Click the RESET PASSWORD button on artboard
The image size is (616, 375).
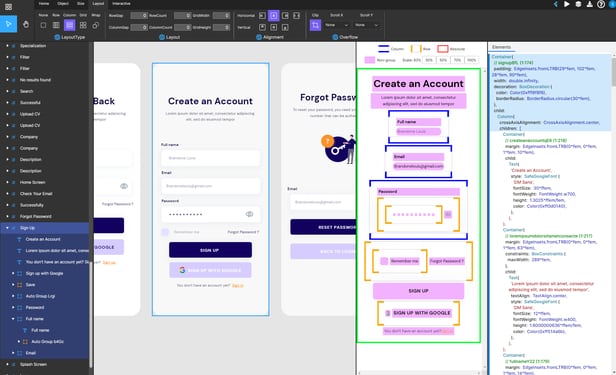click(x=323, y=227)
